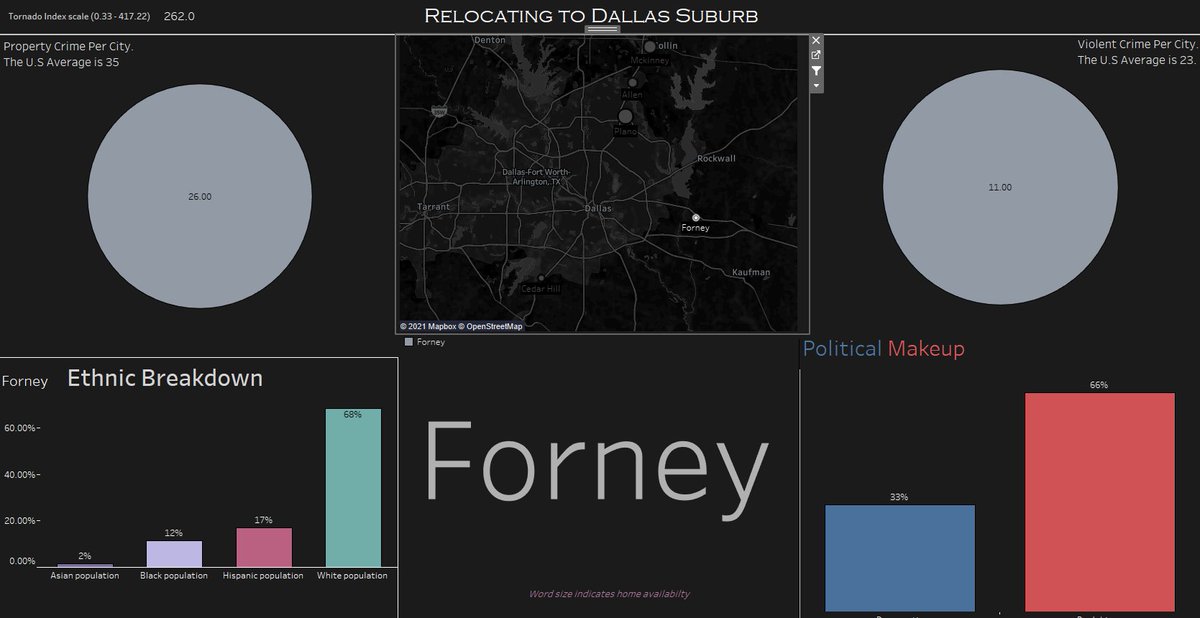1200x618 pixels.
Task: Select the Cedar Hill marker on the map
Action: pyautogui.click(x=541, y=278)
